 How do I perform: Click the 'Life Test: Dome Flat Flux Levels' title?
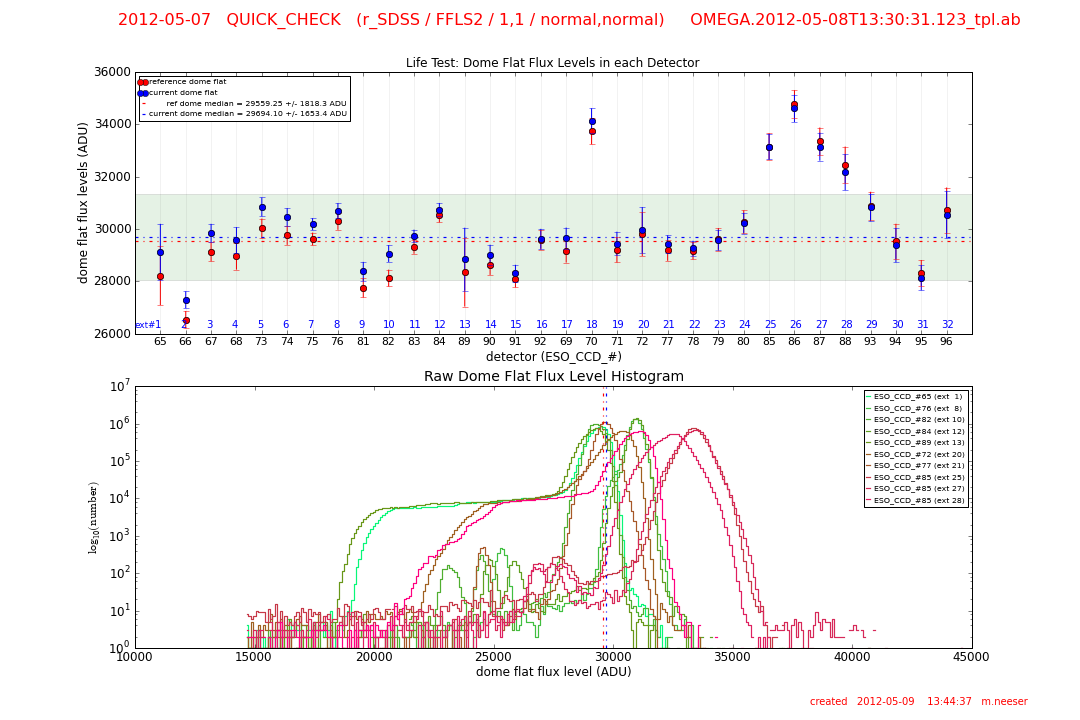coord(552,63)
